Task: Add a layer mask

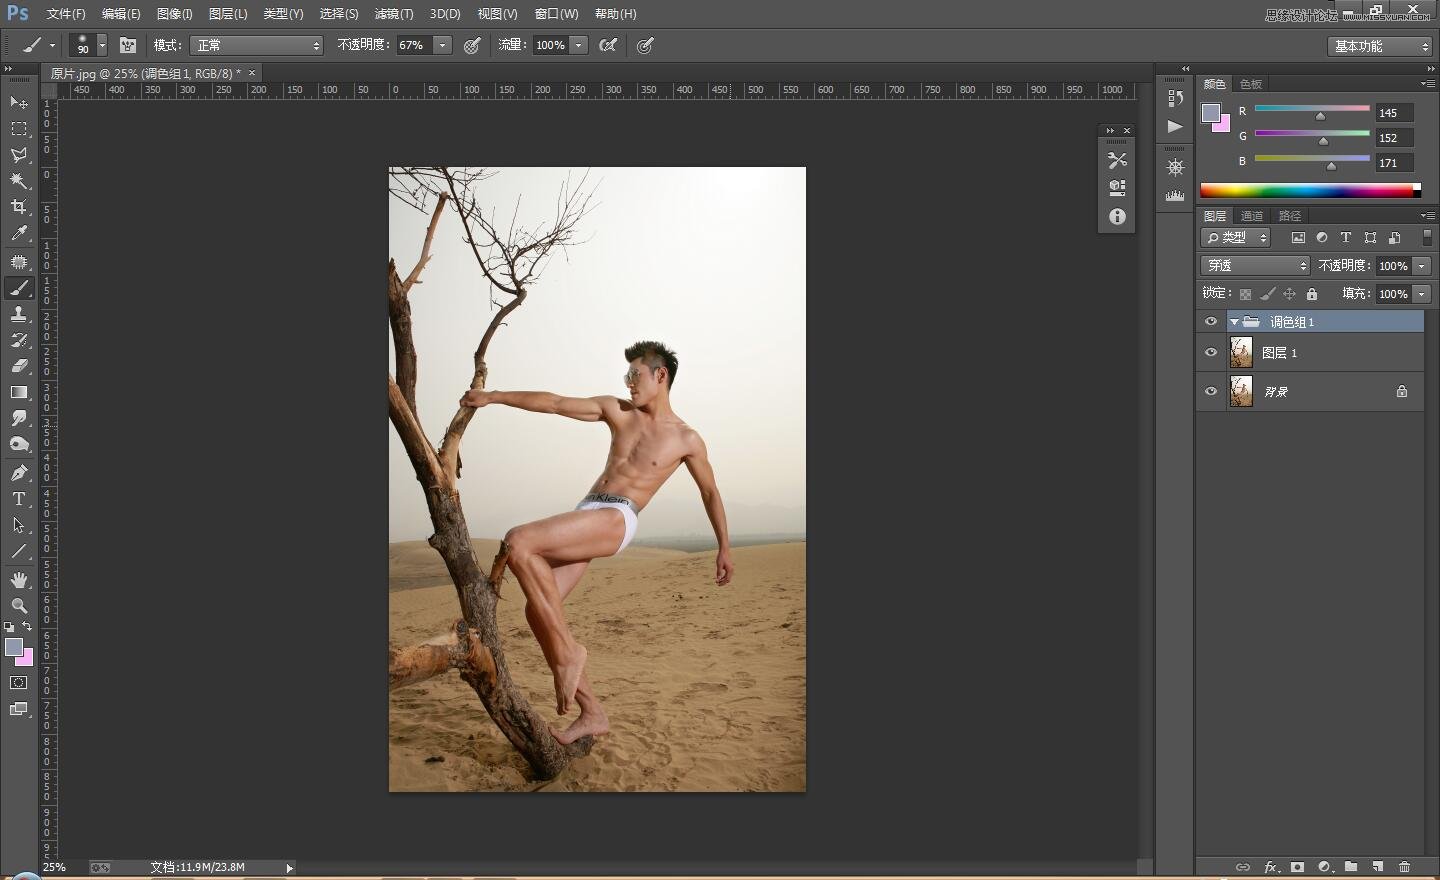Action: pyautogui.click(x=1297, y=867)
